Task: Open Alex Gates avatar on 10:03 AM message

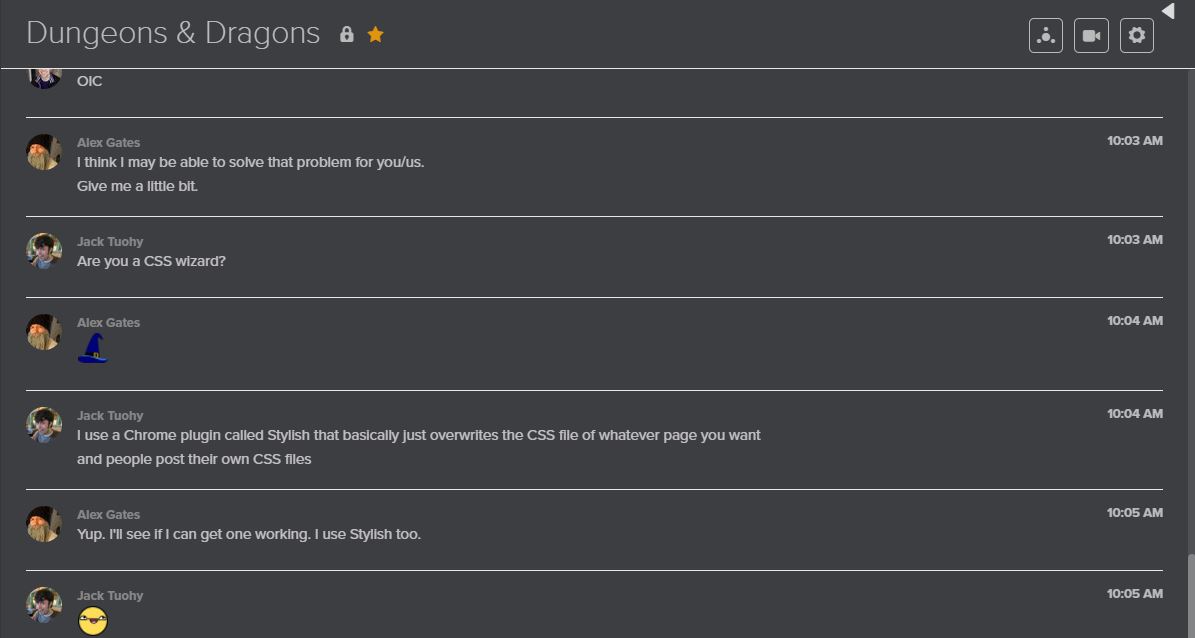Action: pyautogui.click(x=44, y=152)
